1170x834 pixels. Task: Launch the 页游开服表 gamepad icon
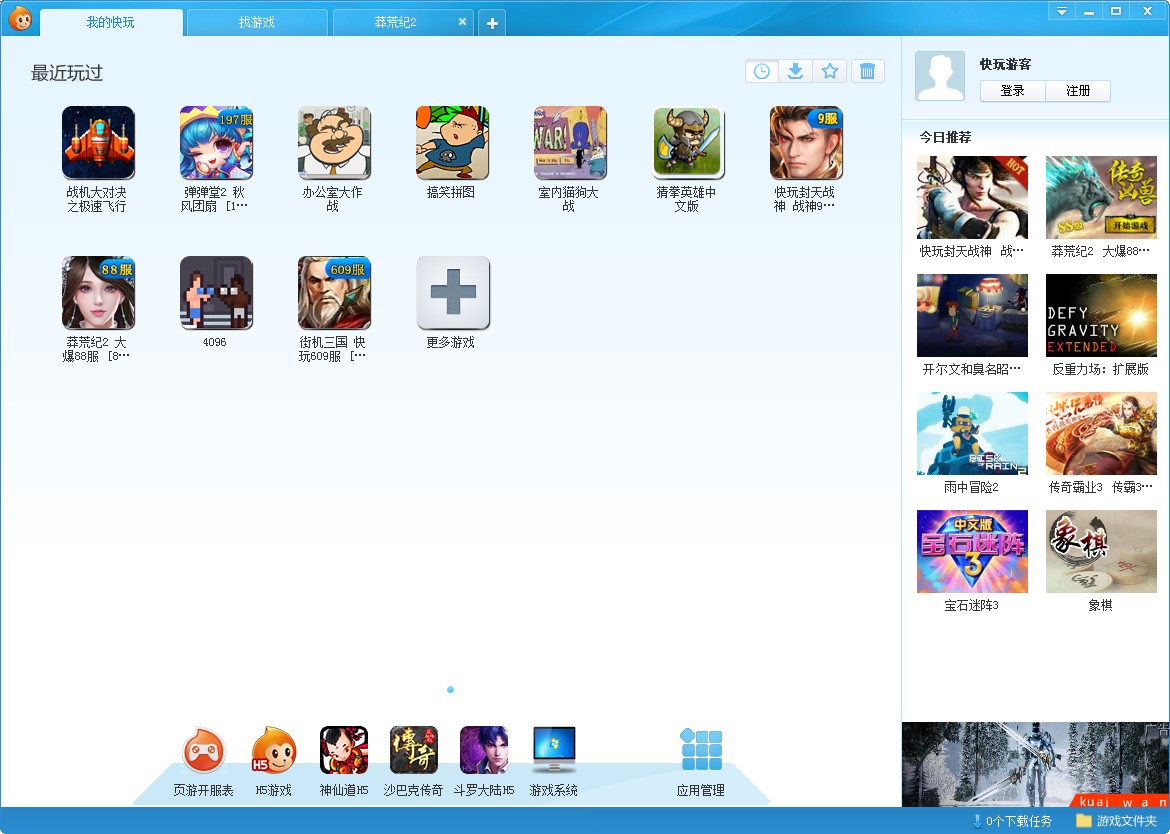[x=203, y=750]
